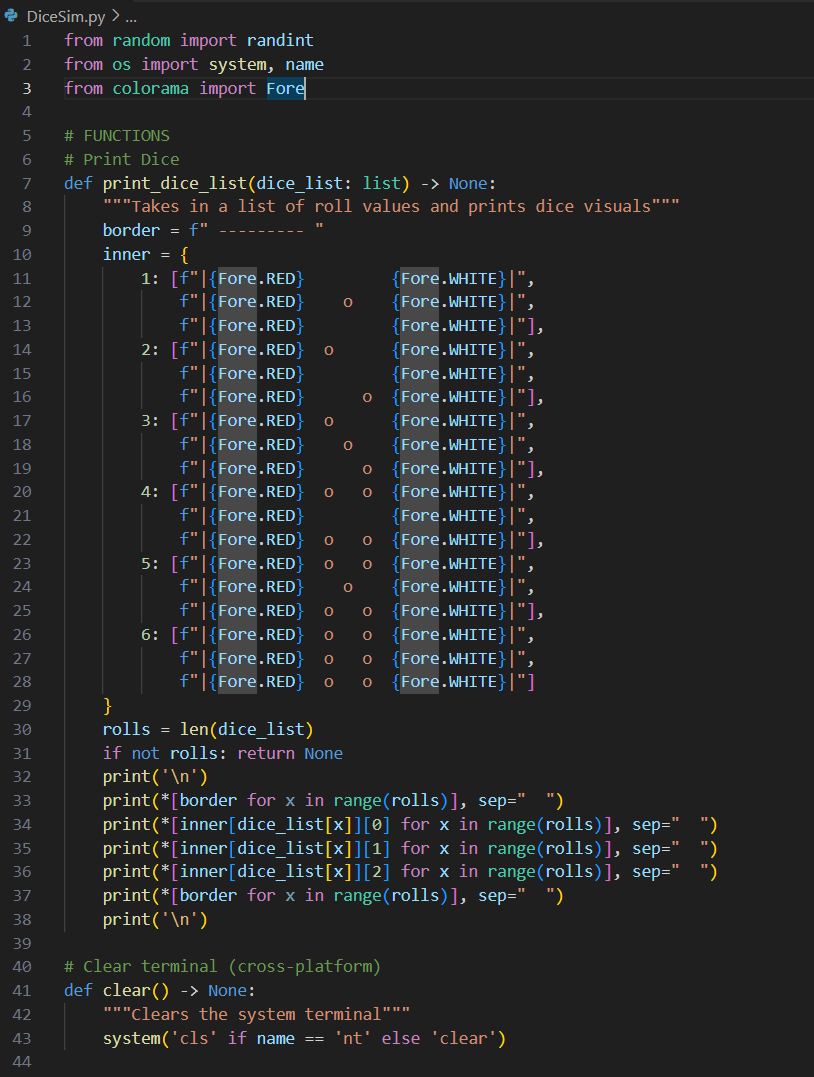Click the 'cls' string in system call
This screenshot has height=1077, width=814.
[x=194, y=1038]
